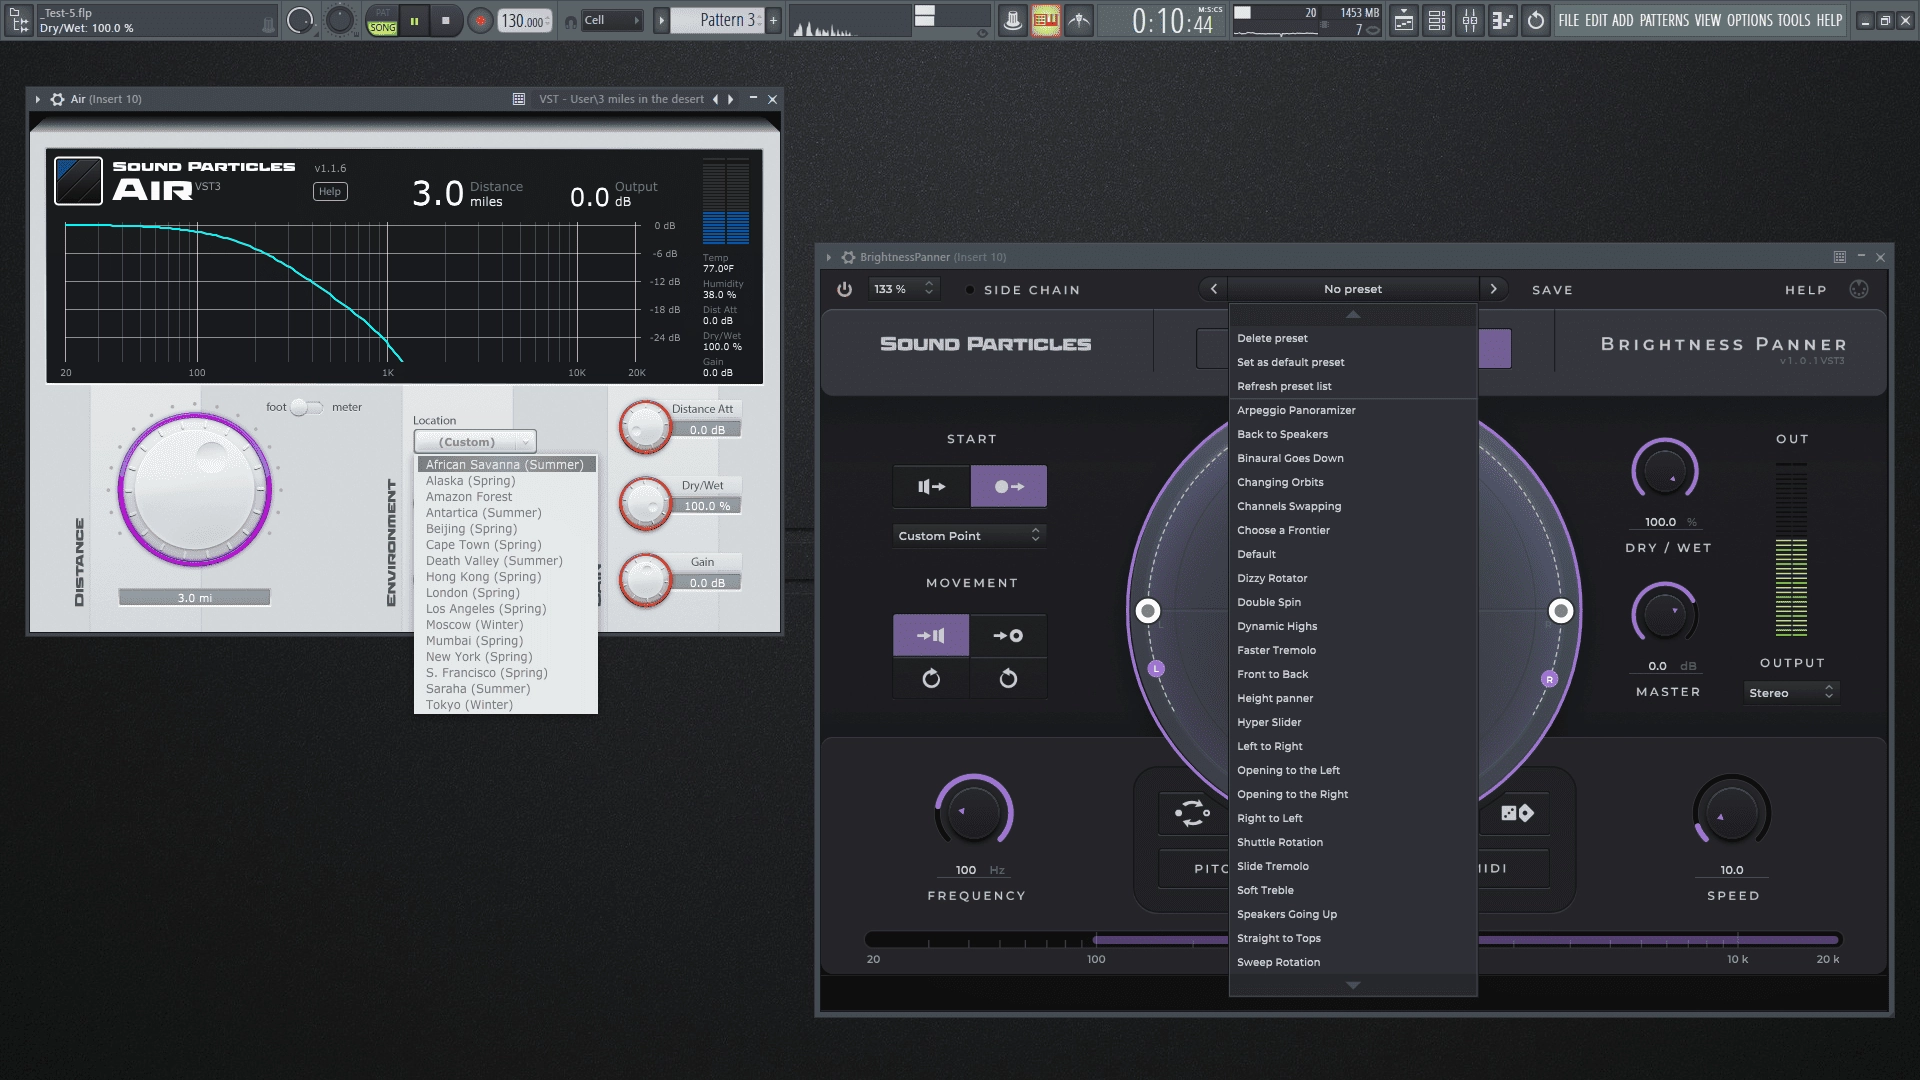
Task: Open the FILE menu
Action: pyautogui.click(x=1568, y=20)
